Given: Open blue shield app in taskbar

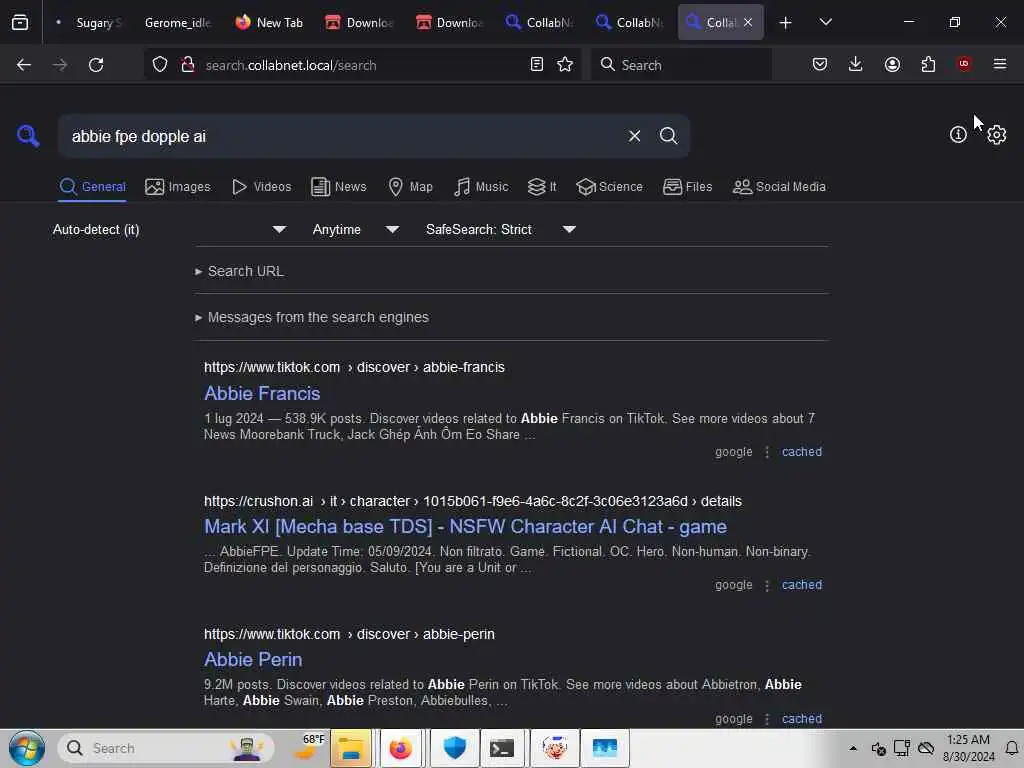Looking at the screenshot, I should point(455,748).
